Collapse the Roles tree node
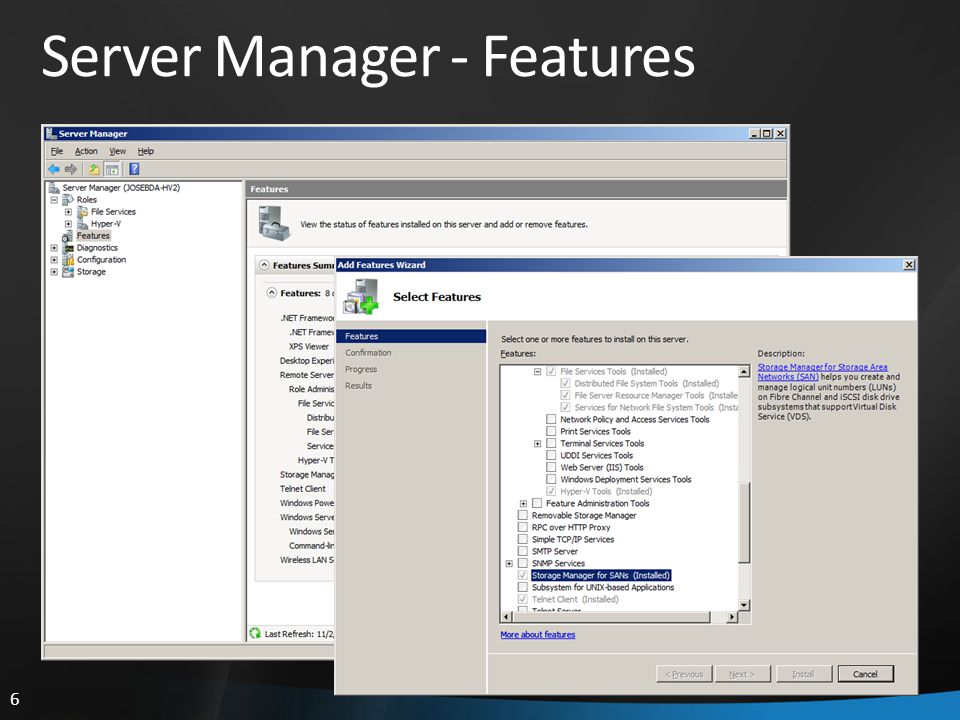Image resolution: width=960 pixels, height=720 pixels. (54, 200)
